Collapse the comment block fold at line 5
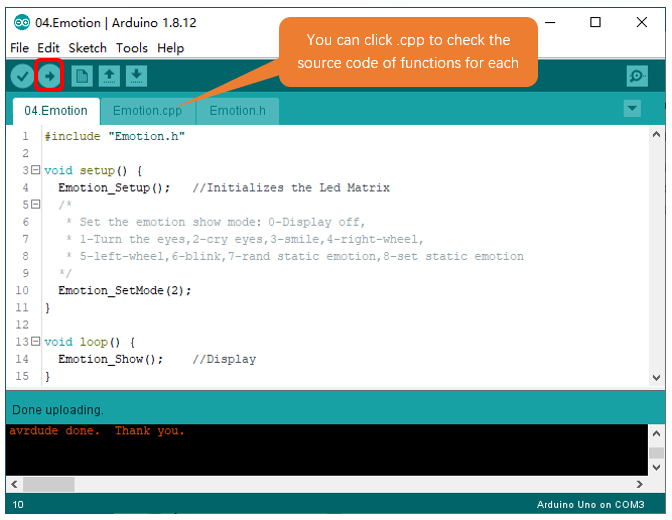The image size is (672, 520). tap(36, 204)
